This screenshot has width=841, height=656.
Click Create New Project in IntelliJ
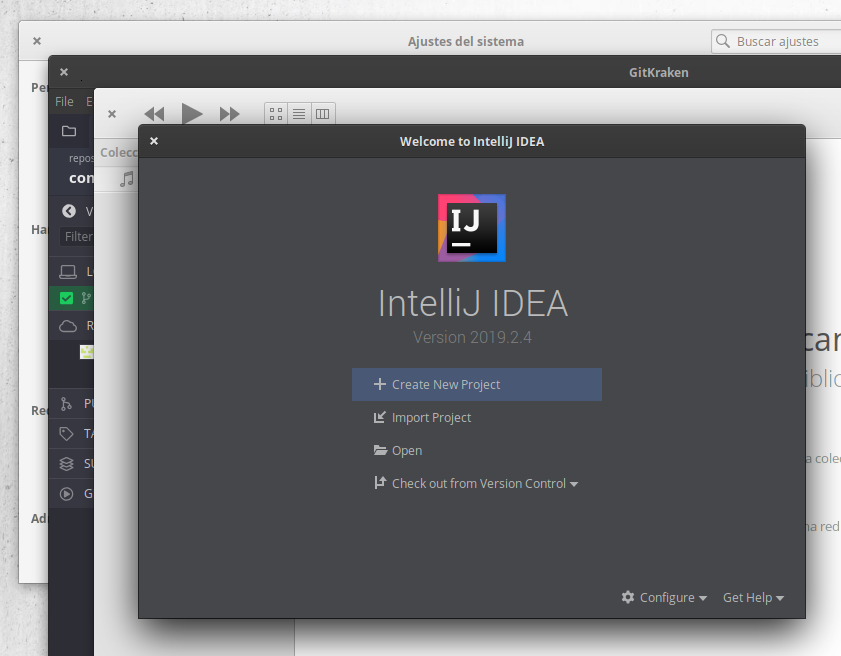(476, 385)
